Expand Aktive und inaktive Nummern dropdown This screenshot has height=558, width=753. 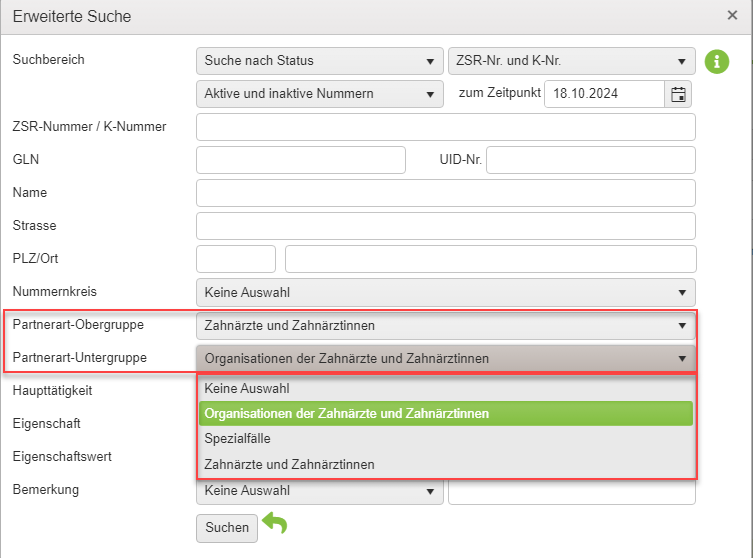(319, 94)
